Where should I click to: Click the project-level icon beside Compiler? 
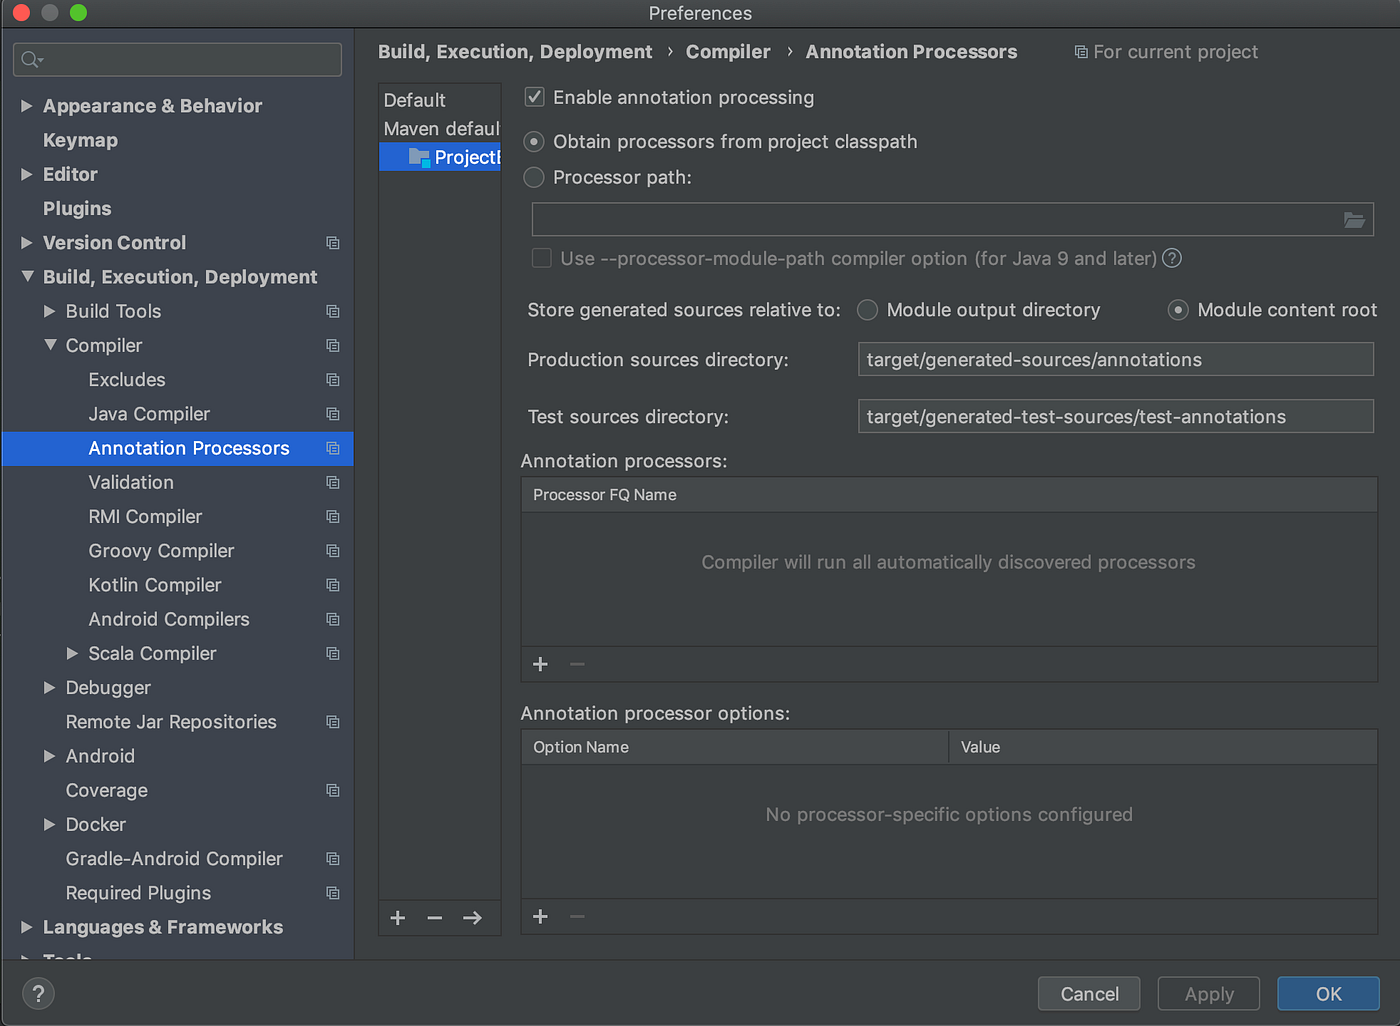[x=333, y=346]
